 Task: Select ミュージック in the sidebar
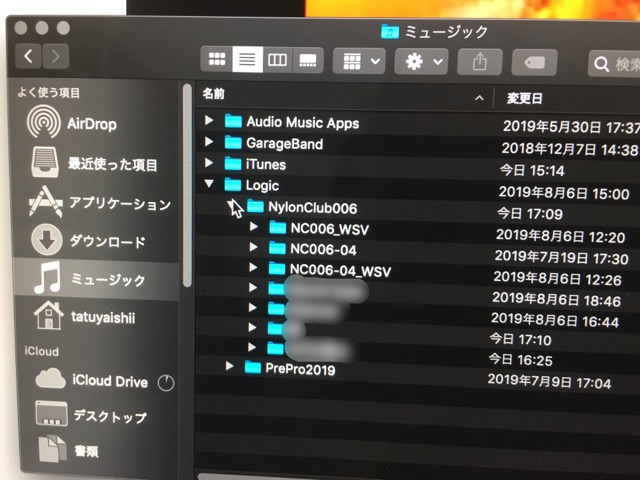[x=96, y=279]
